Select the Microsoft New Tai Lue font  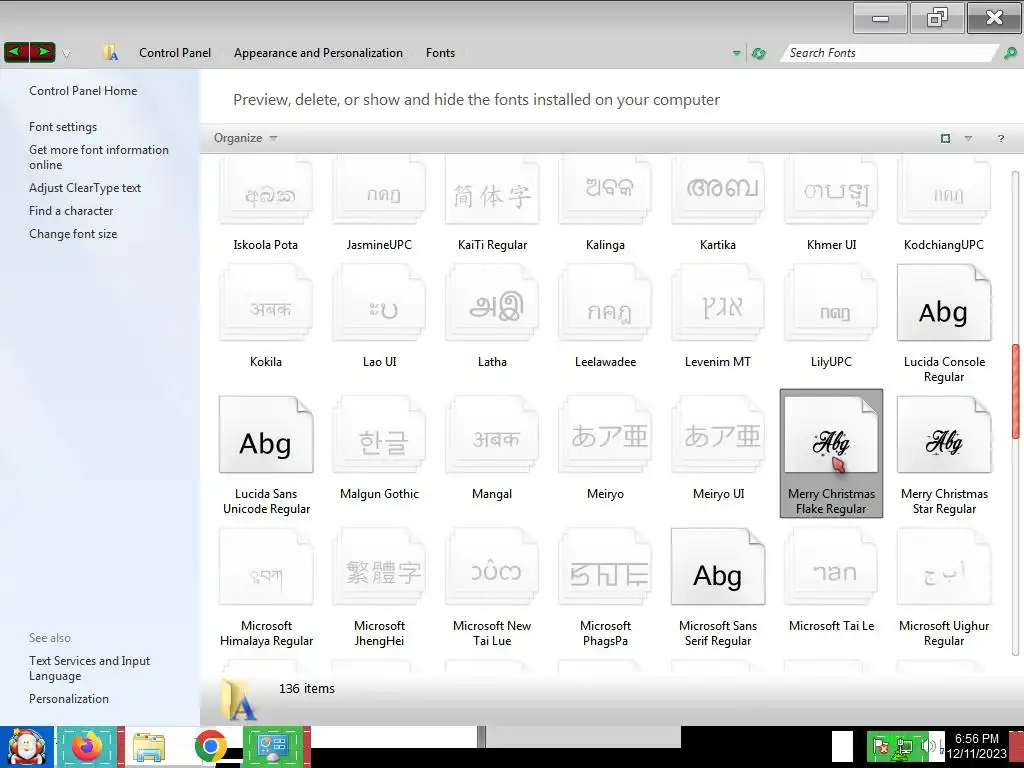click(492, 567)
